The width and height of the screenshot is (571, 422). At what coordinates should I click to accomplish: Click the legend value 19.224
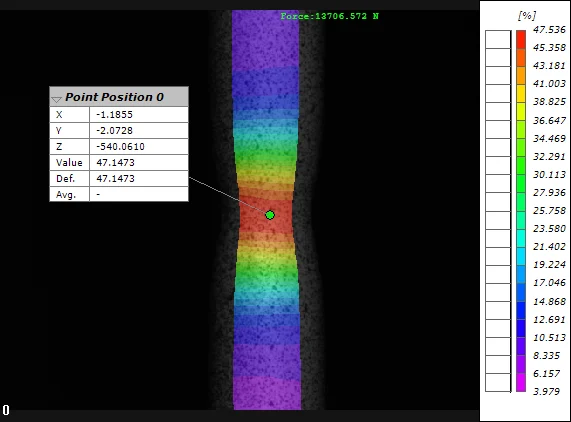pos(549,265)
